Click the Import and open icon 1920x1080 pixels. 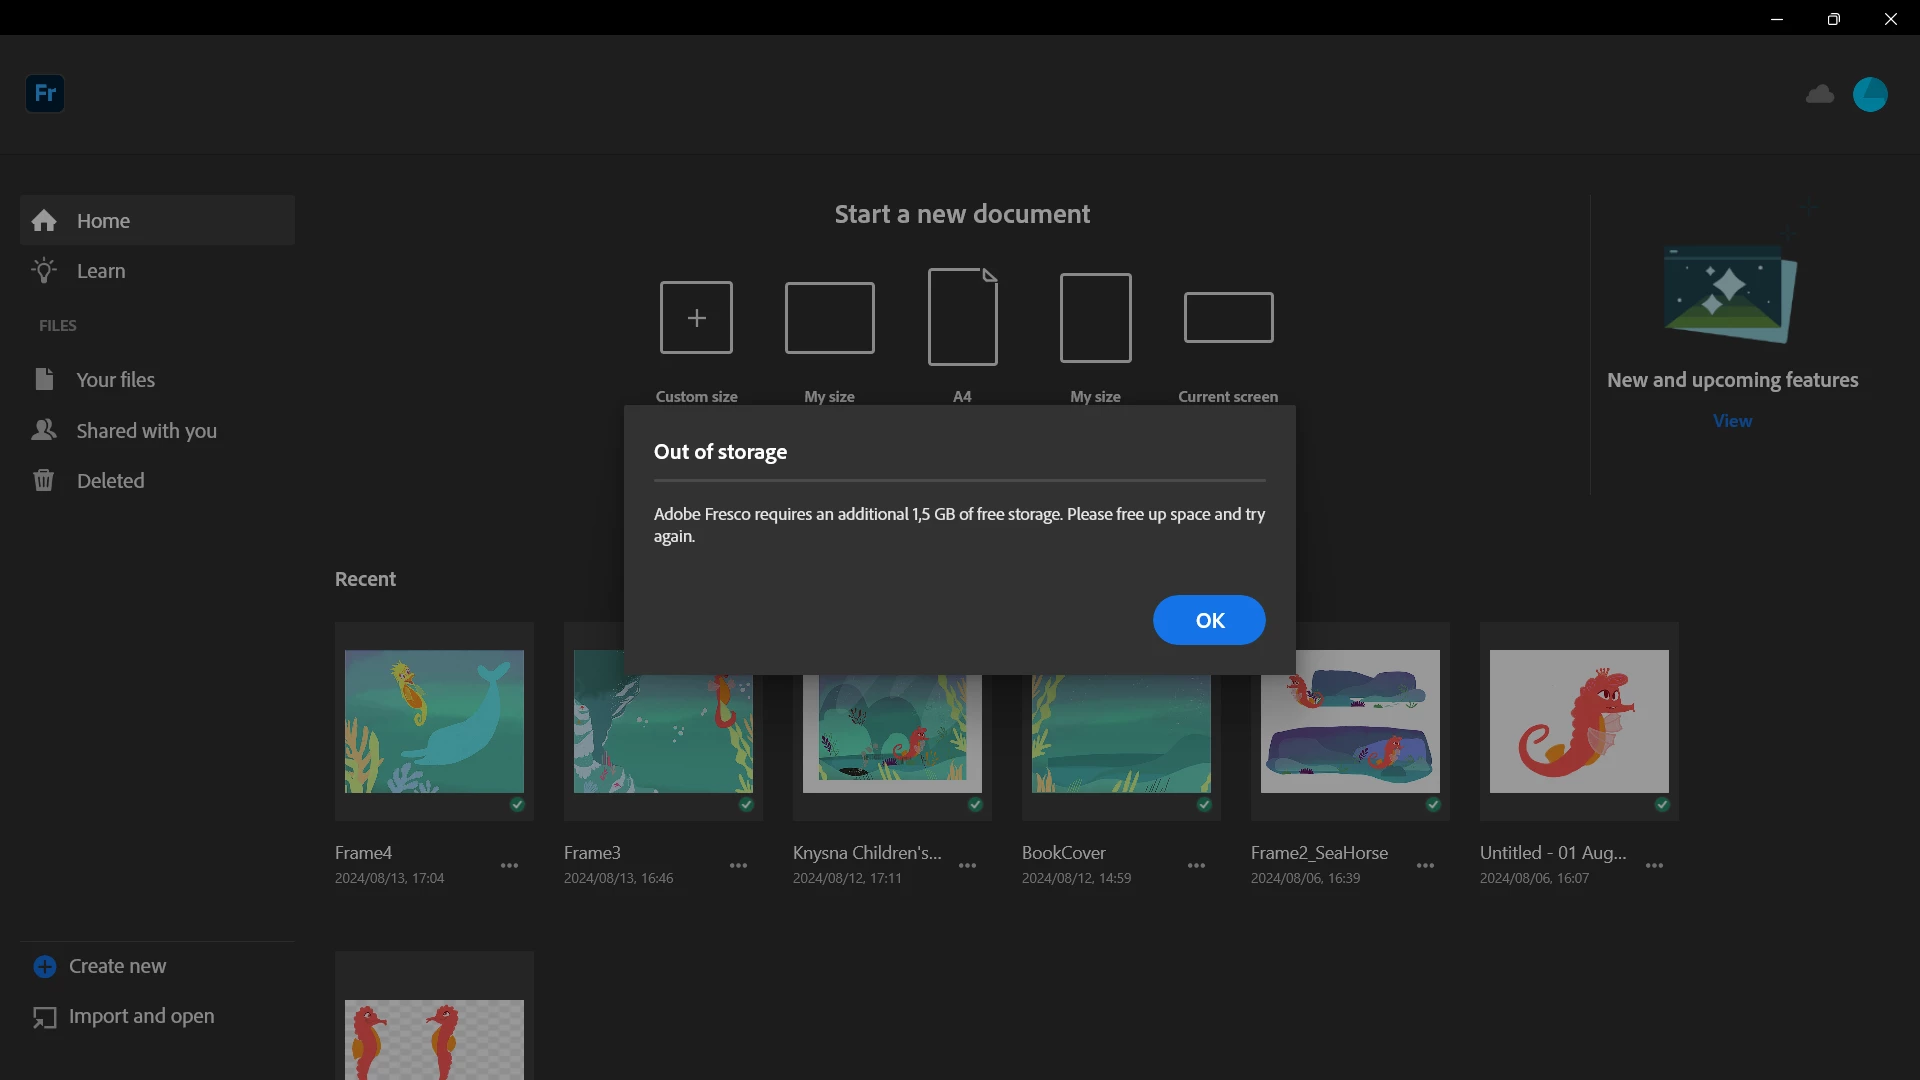pyautogui.click(x=45, y=1017)
